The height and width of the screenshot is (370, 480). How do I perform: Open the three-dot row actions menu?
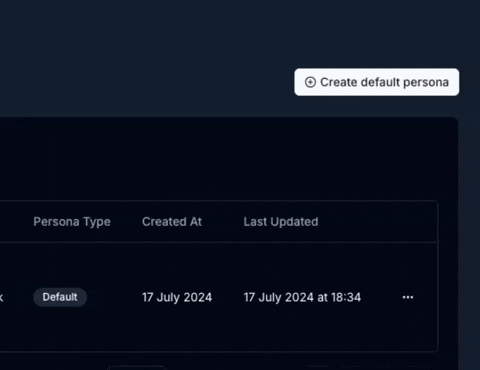click(x=408, y=297)
